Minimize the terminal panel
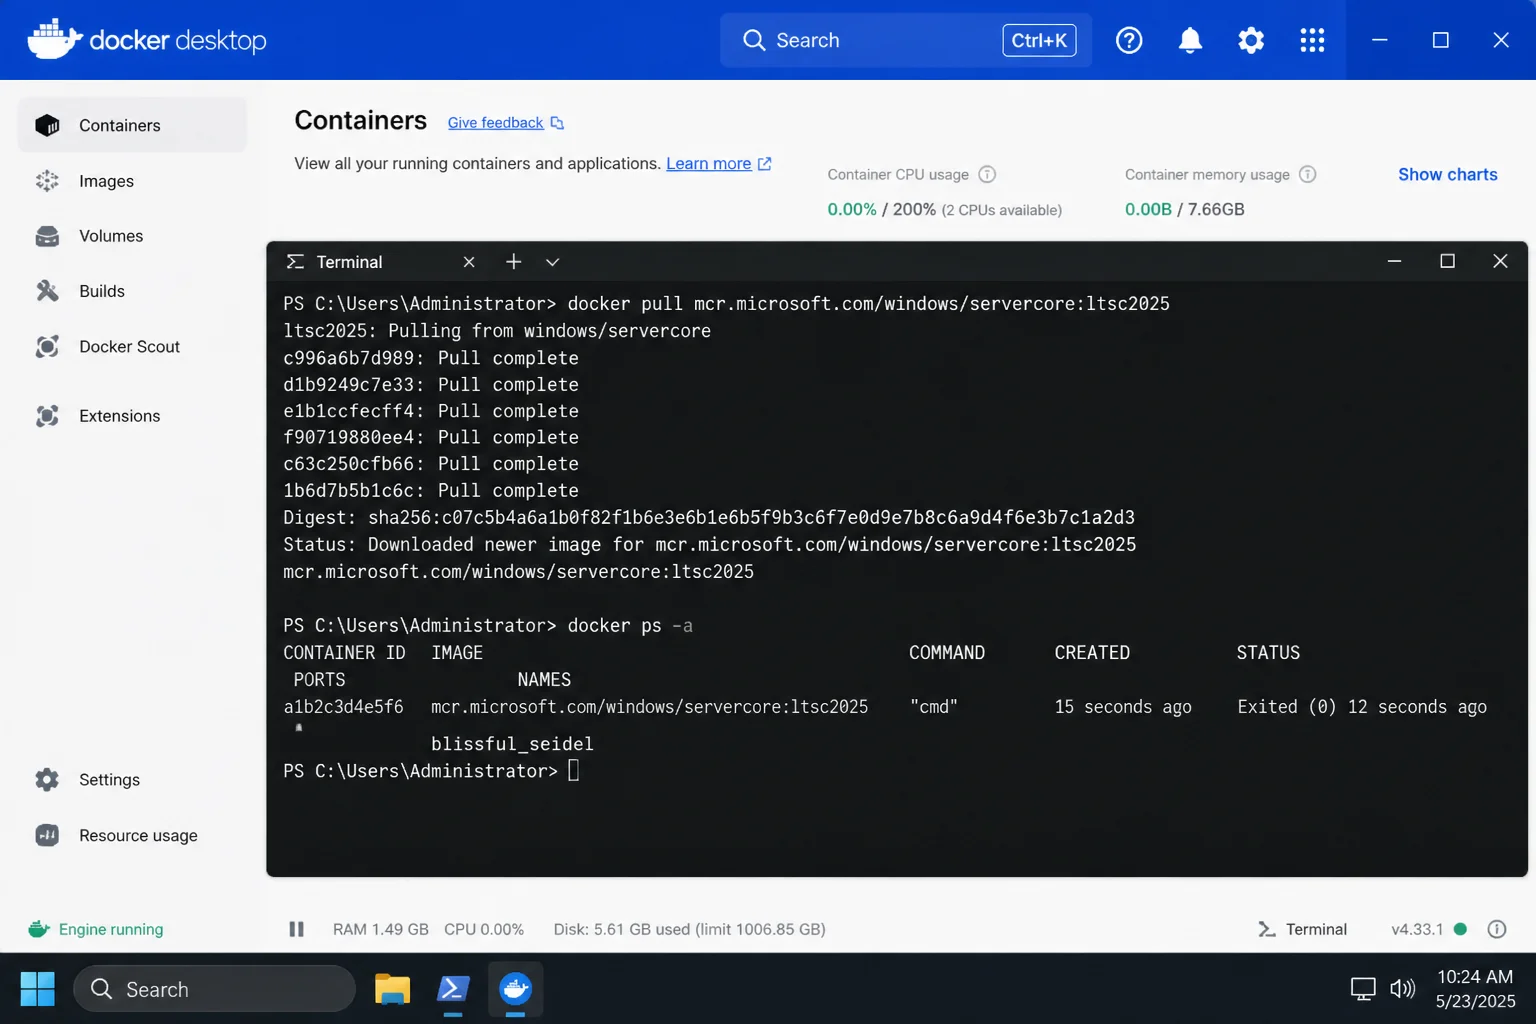 point(1394,261)
